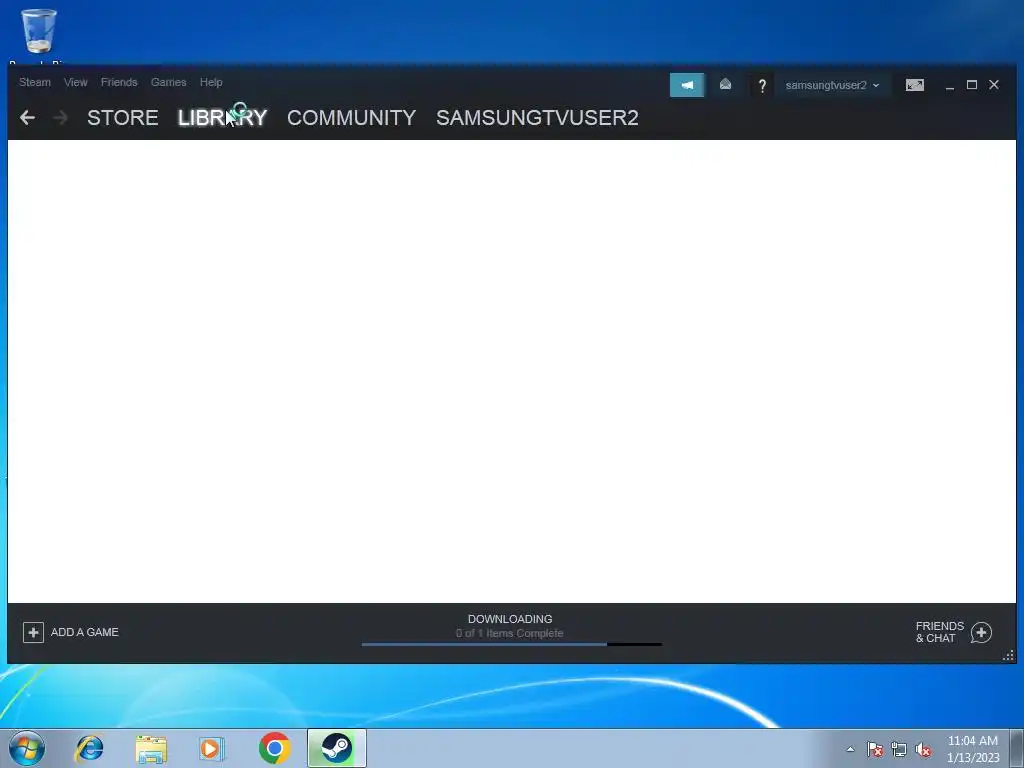The height and width of the screenshot is (768, 1024).
Task: Click the question mark help icon
Action: coord(761,86)
